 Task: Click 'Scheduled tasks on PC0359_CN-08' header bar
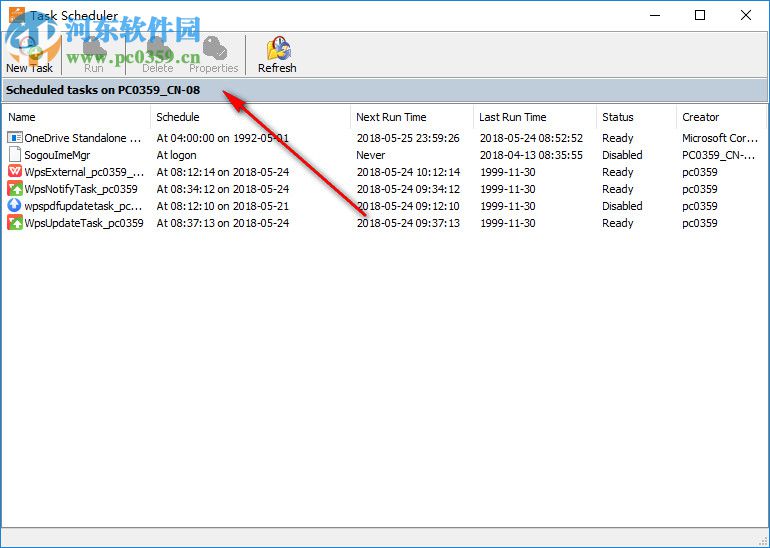pos(384,90)
